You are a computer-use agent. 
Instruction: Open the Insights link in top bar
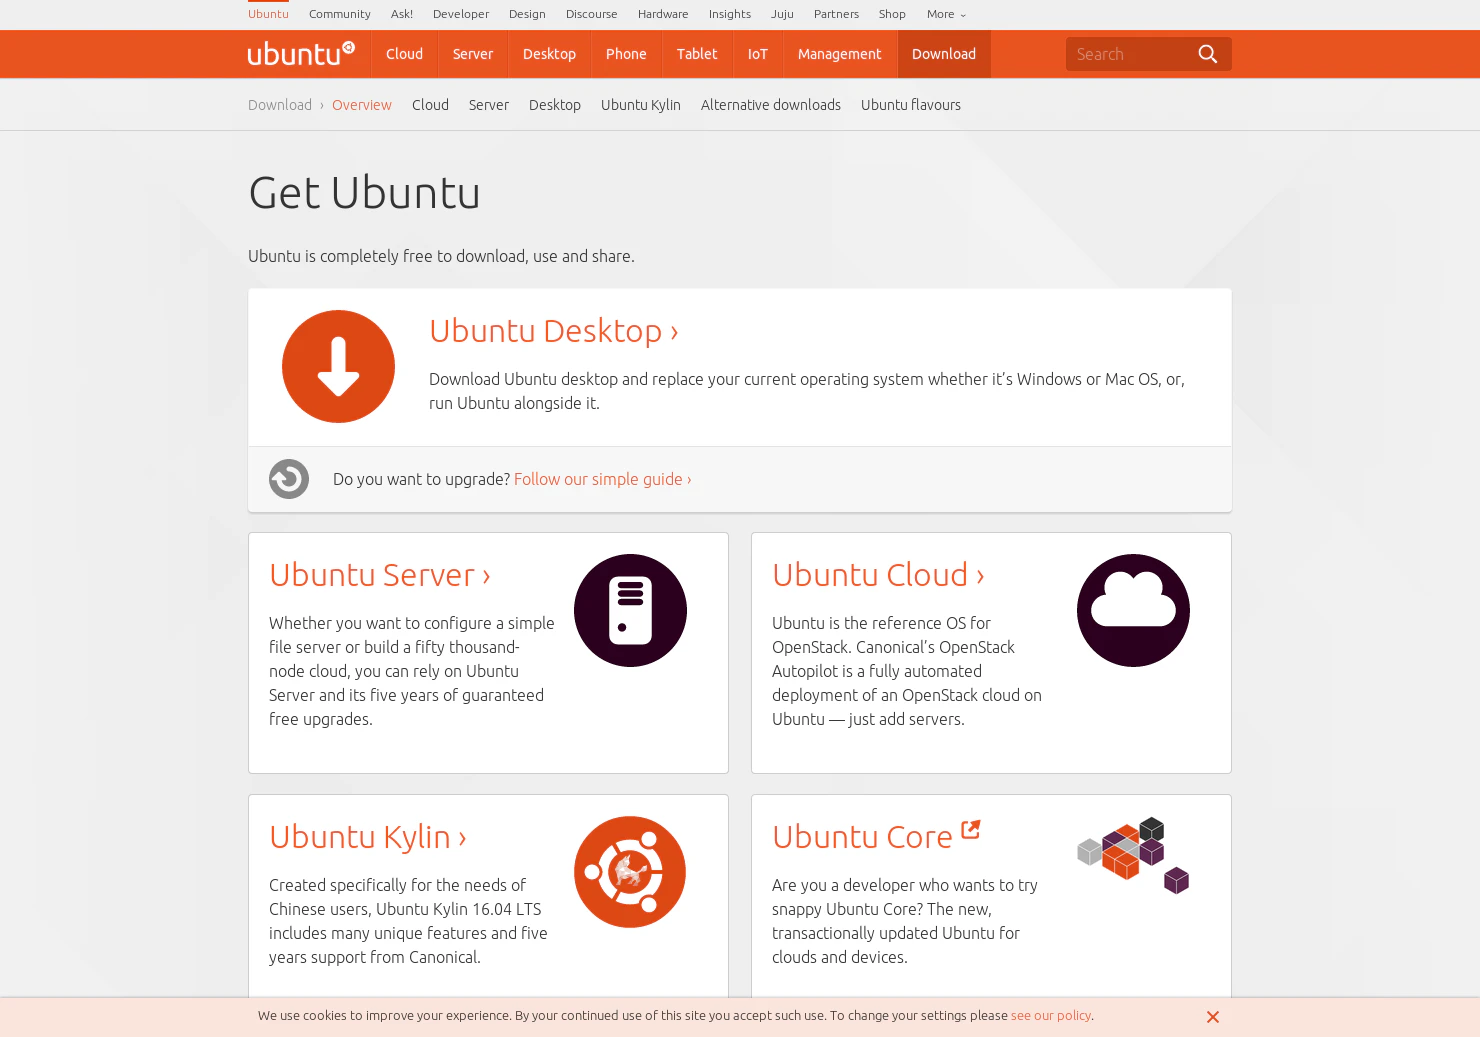coord(730,14)
